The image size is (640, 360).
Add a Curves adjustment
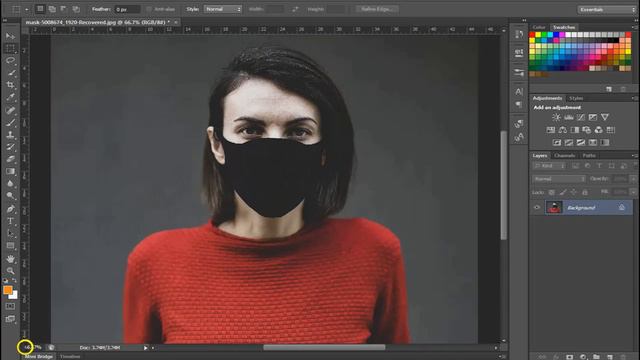[x=580, y=118]
